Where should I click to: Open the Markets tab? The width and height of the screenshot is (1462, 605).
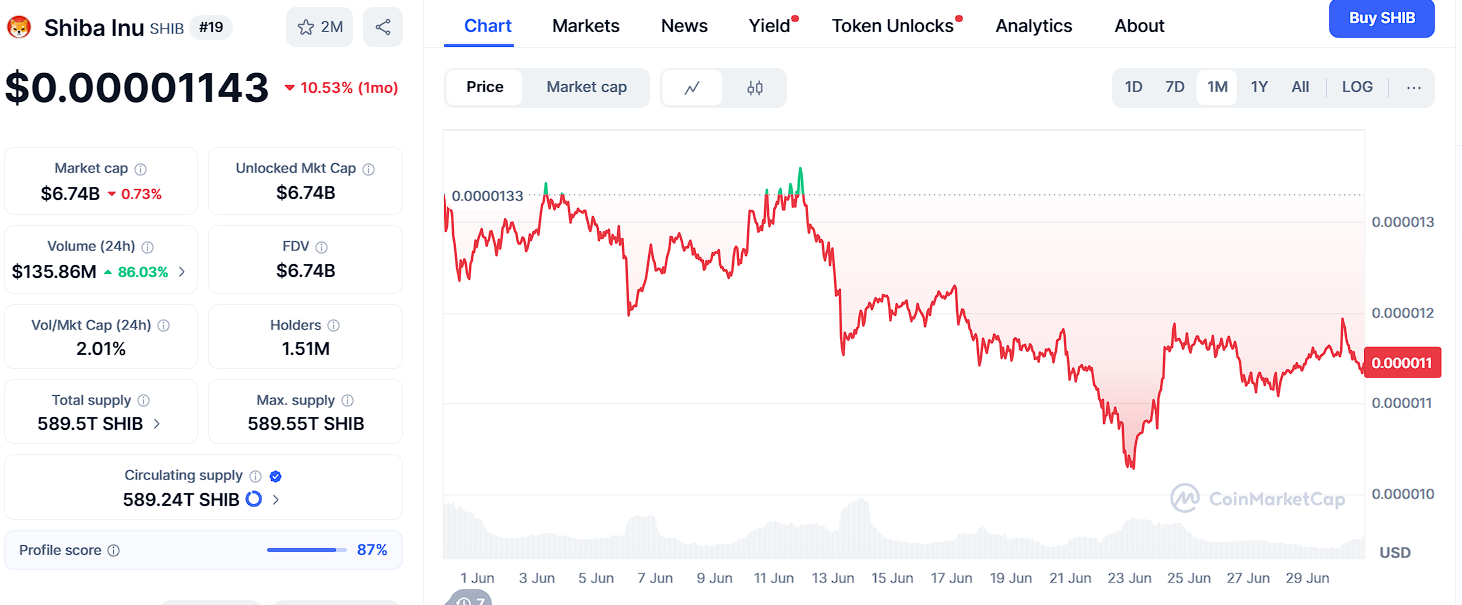pyautogui.click(x=586, y=26)
